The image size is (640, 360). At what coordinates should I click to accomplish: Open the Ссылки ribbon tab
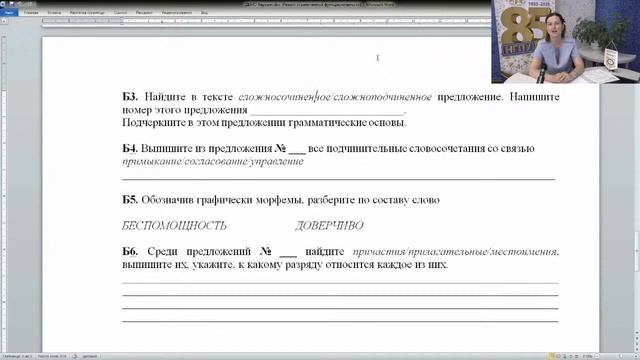120,13
